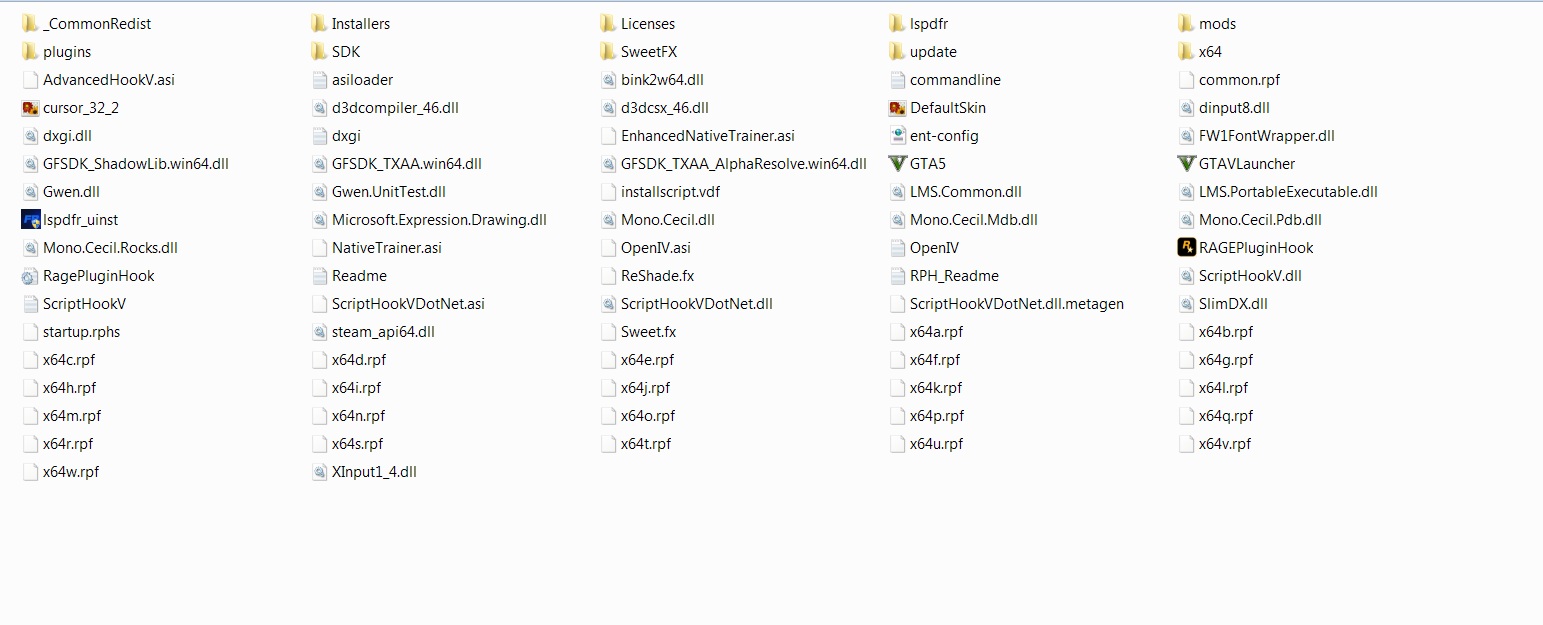Image resolution: width=1543 pixels, height=625 pixels.
Task: Select the ScriptHookV.dll file icon
Action: click(1186, 275)
